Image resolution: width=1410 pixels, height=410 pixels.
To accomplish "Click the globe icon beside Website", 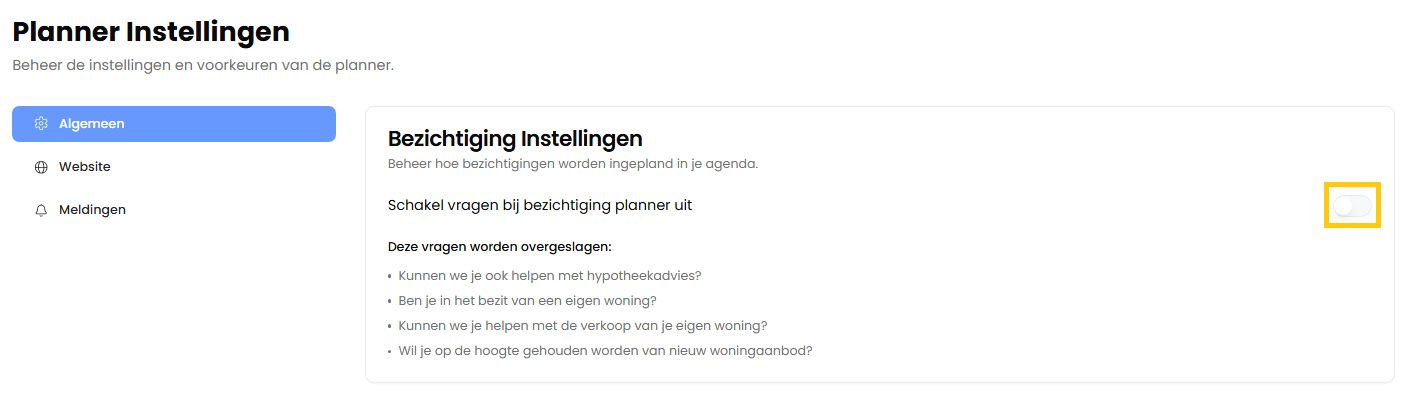I will (x=41, y=167).
